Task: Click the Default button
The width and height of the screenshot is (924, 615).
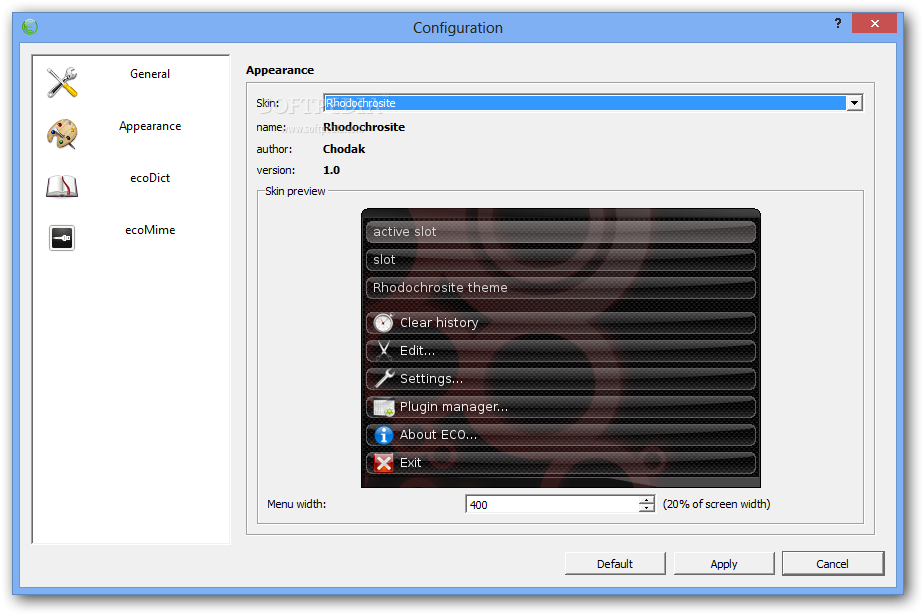Action: 615,564
